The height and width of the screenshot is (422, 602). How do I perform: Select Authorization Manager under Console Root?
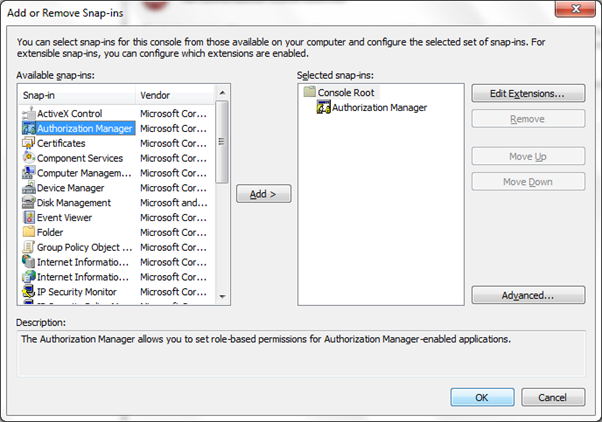[x=379, y=108]
